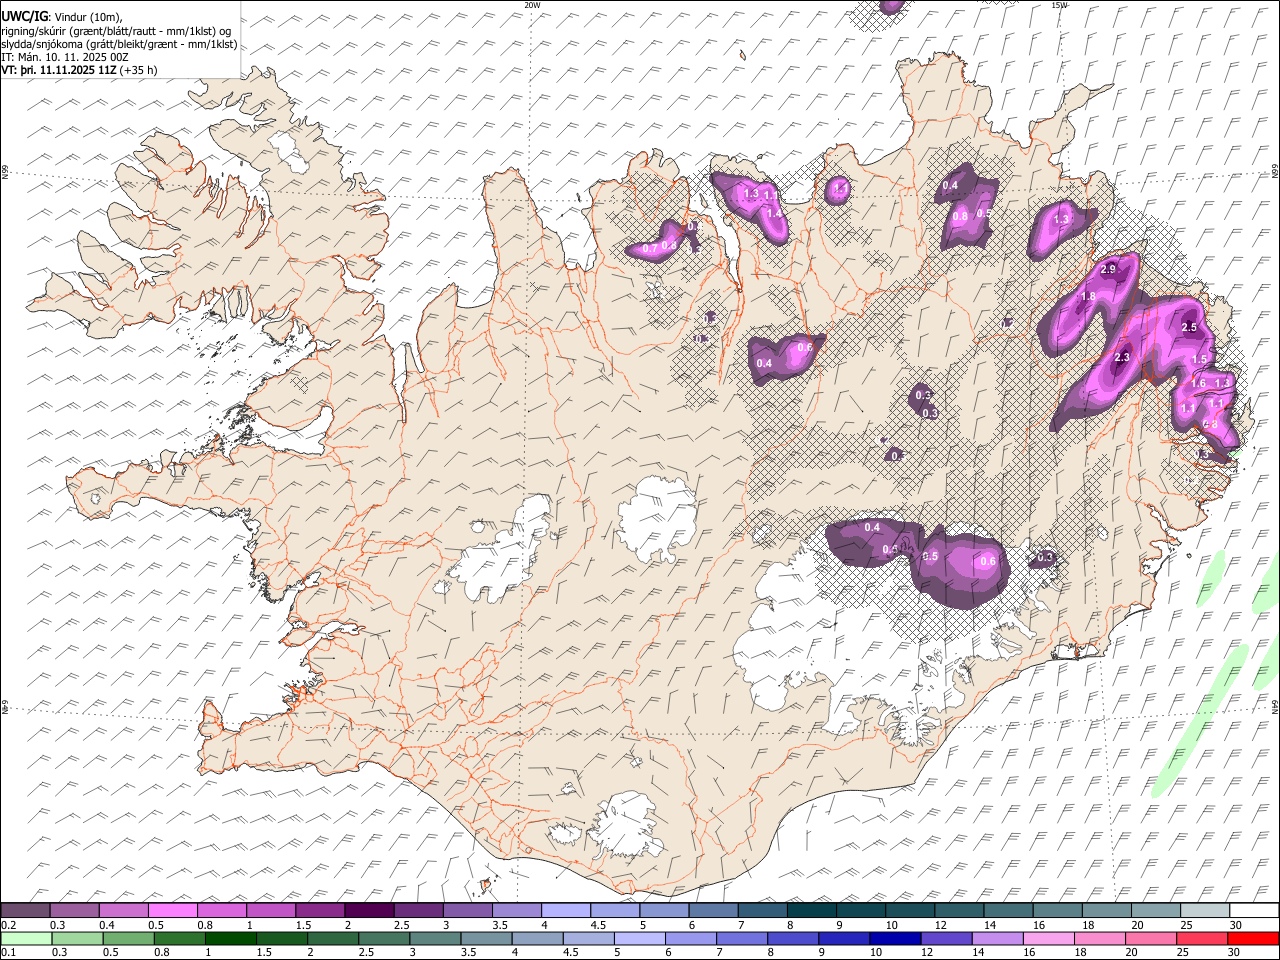Click the 'slydda/snjókoma' legend description line

pyautogui.click(x=119, y=44)
